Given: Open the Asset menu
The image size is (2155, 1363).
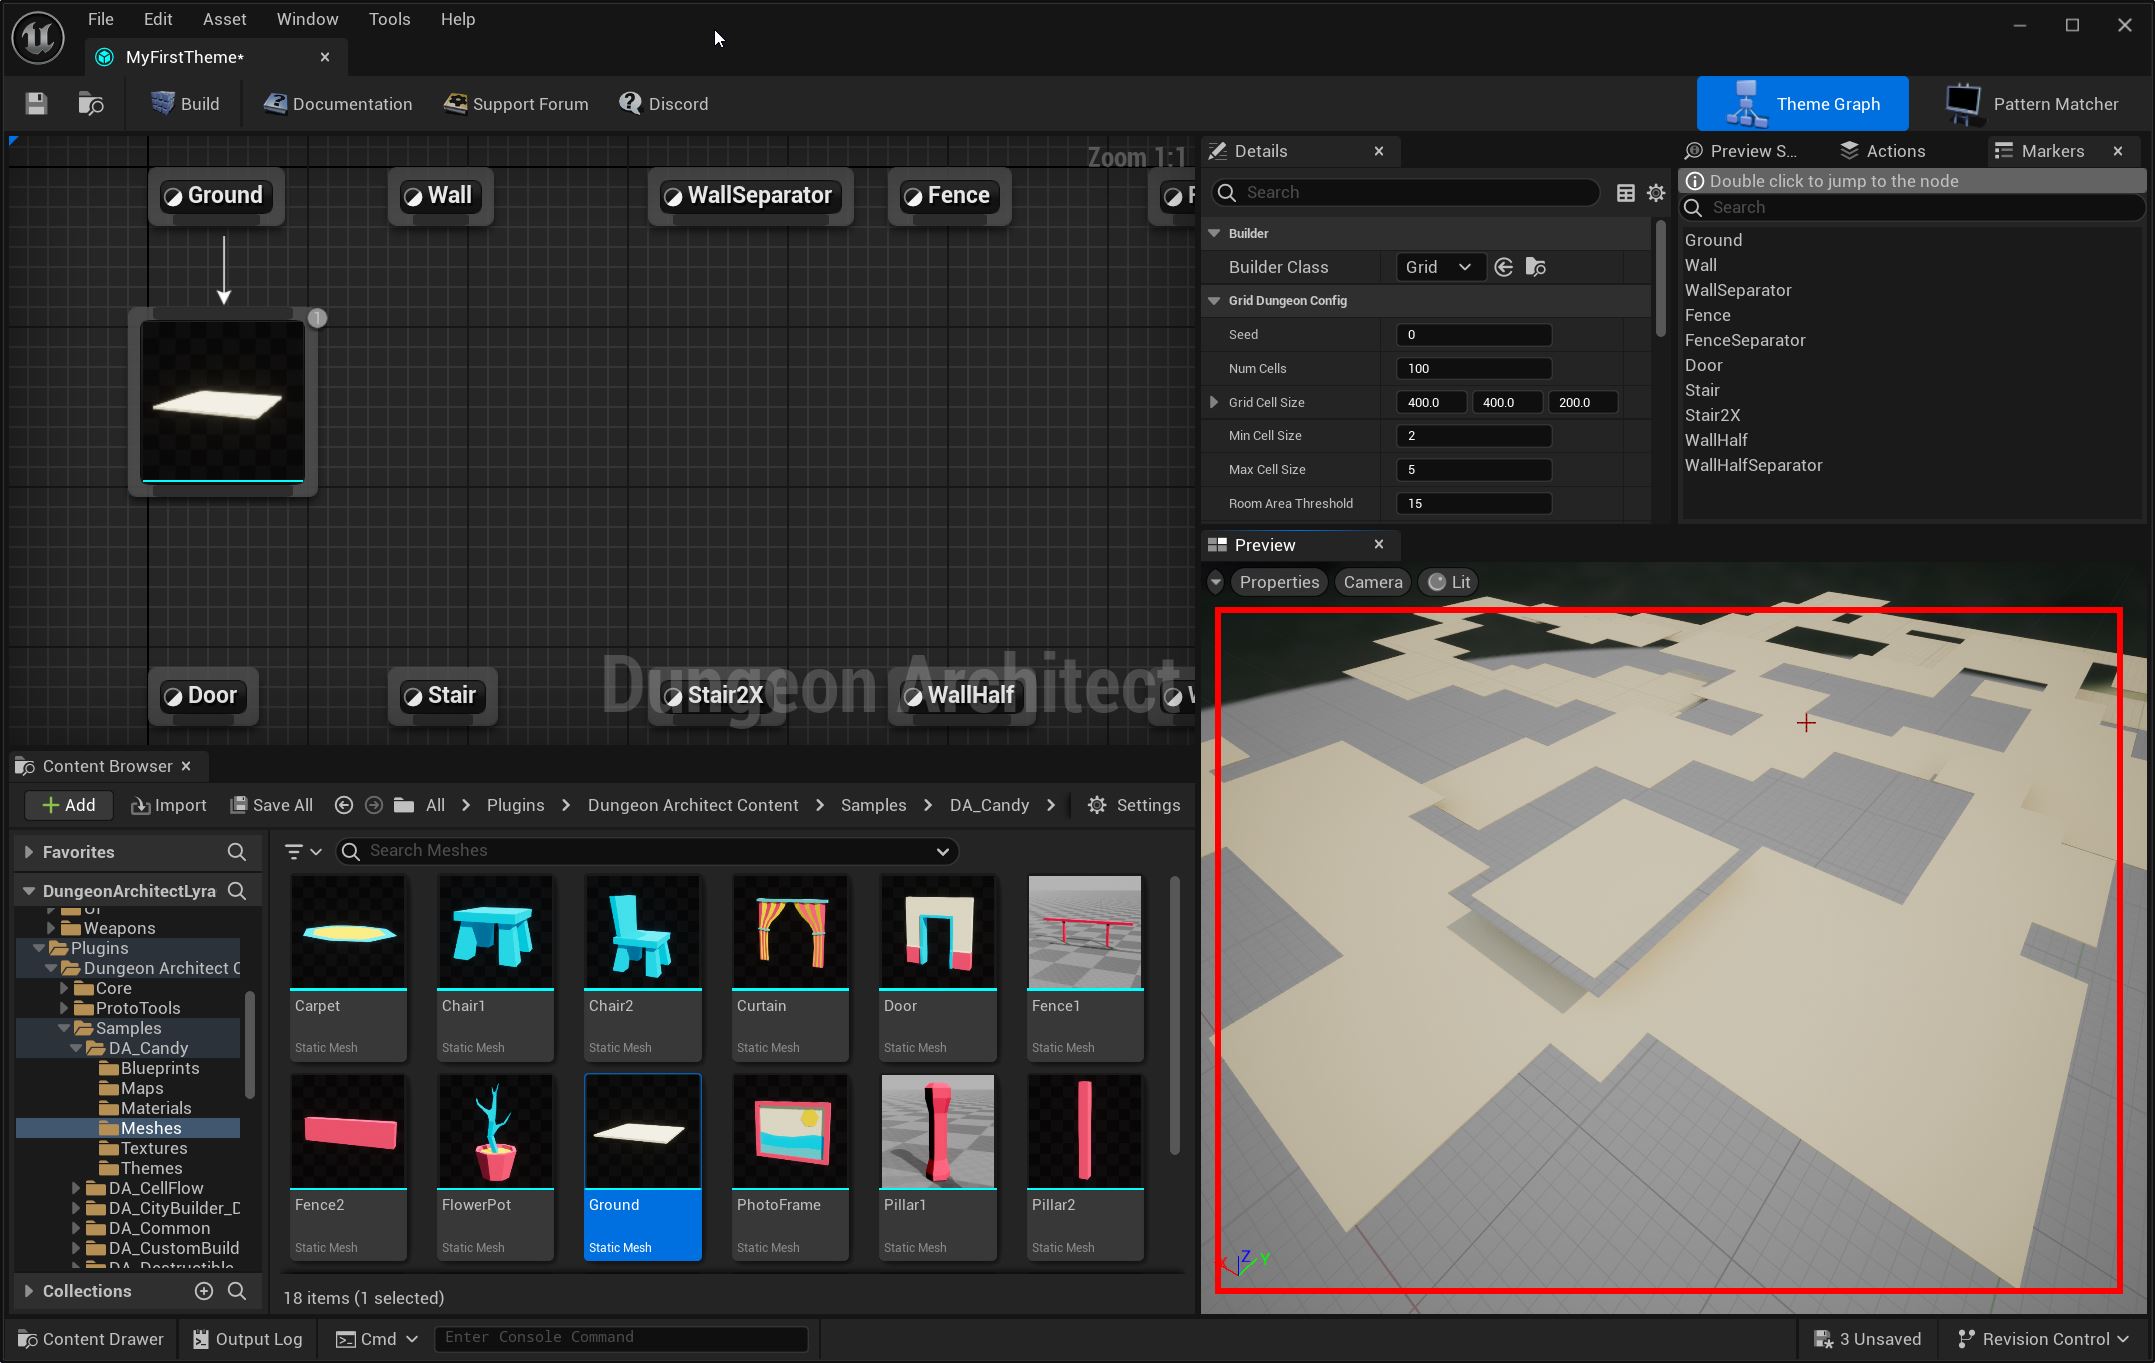Looking at the screenshot, I should pyautogui.click(x=224, y=19).
